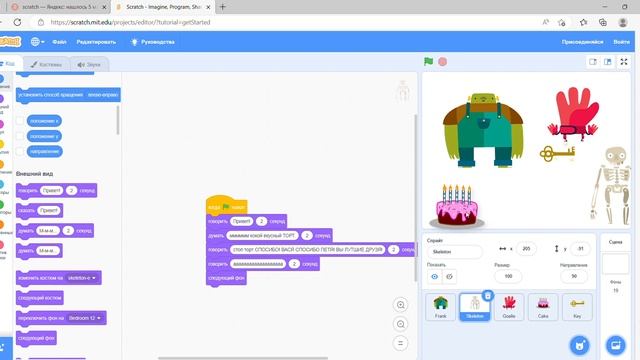
Task: Click the browser address bar URL
Action: pos(130,22)
